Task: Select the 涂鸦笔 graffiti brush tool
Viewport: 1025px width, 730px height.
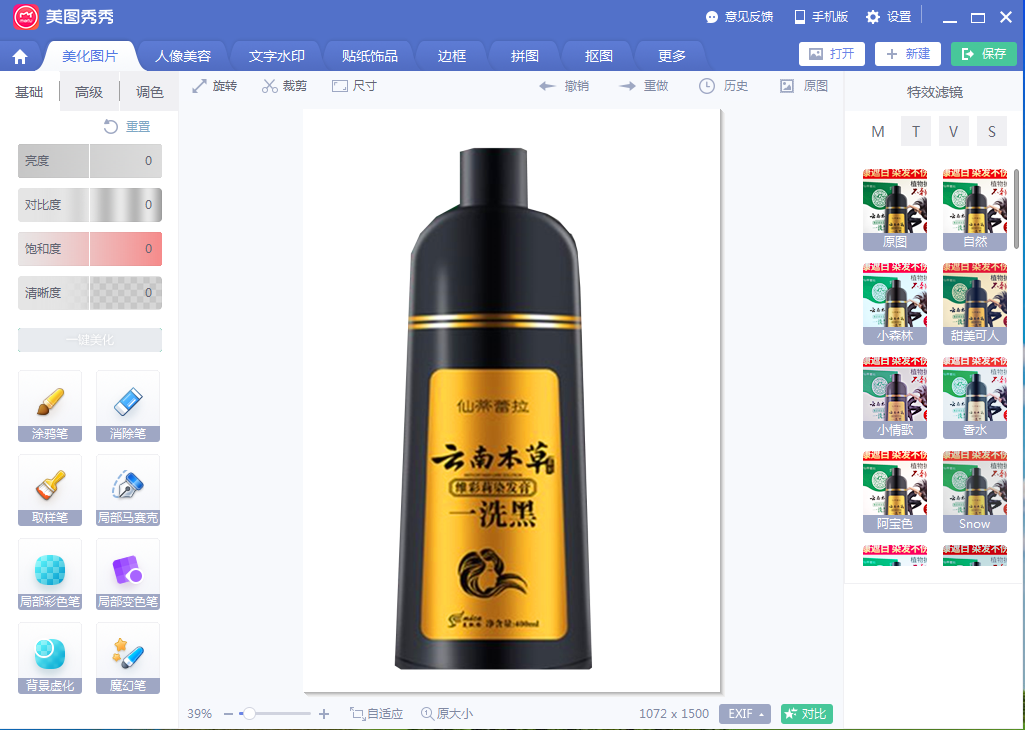Action: coord(50,406)
